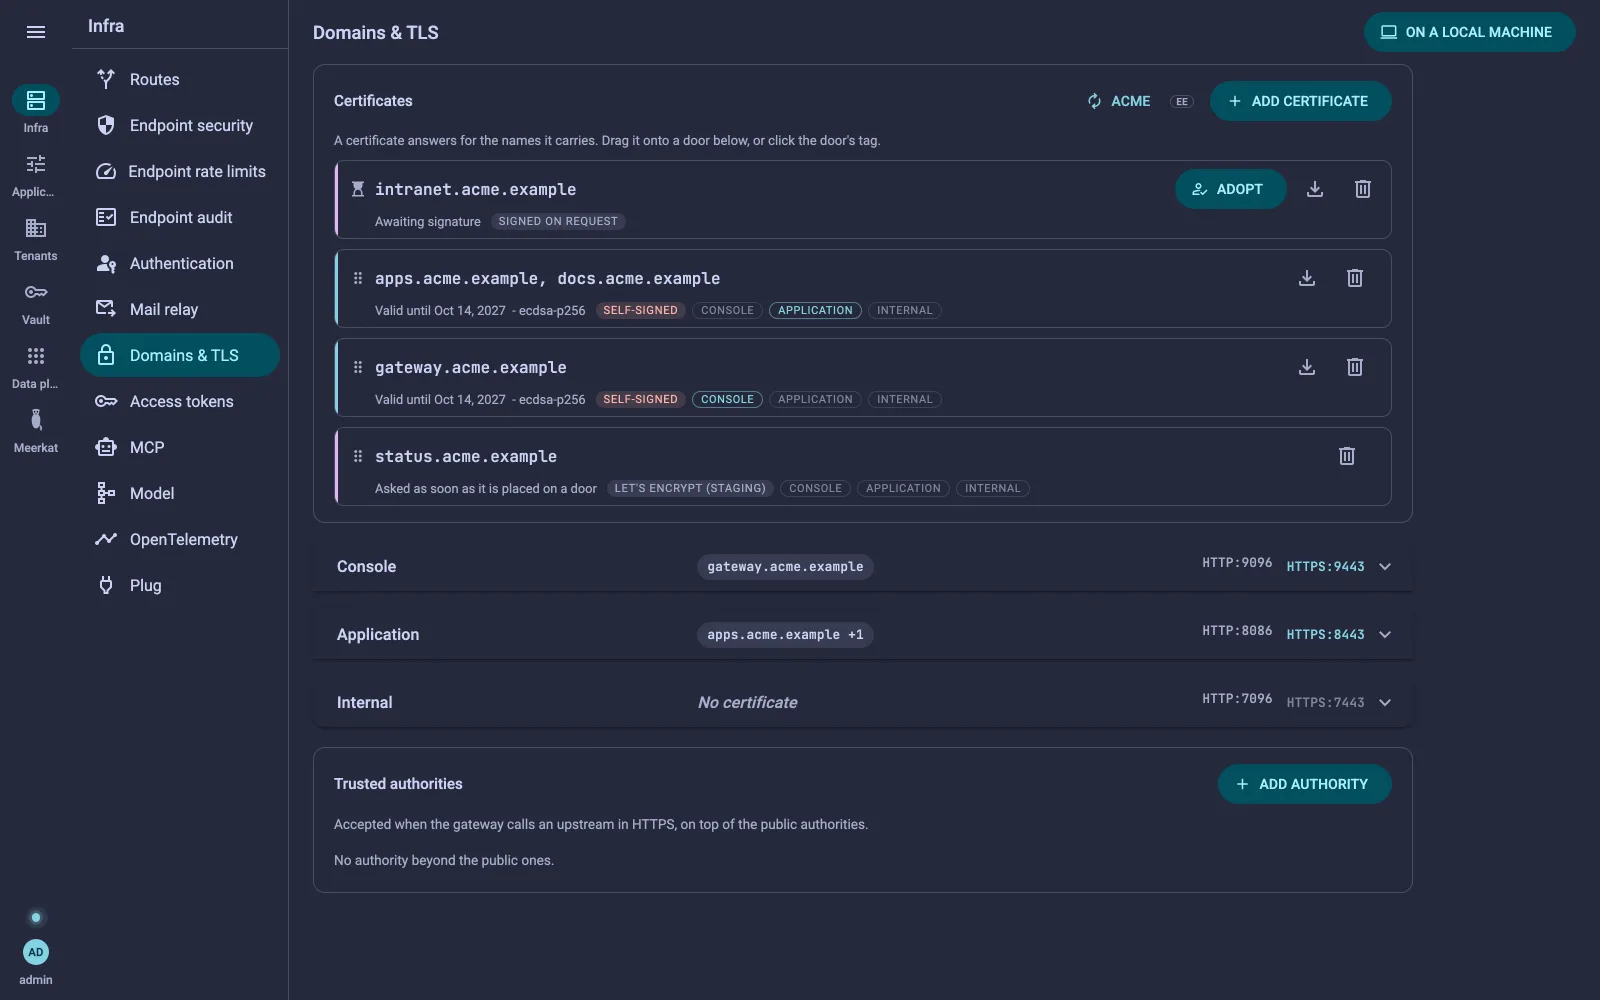
Task: Delete the apps.acme.example certificate
Action: click(1355, 278)
